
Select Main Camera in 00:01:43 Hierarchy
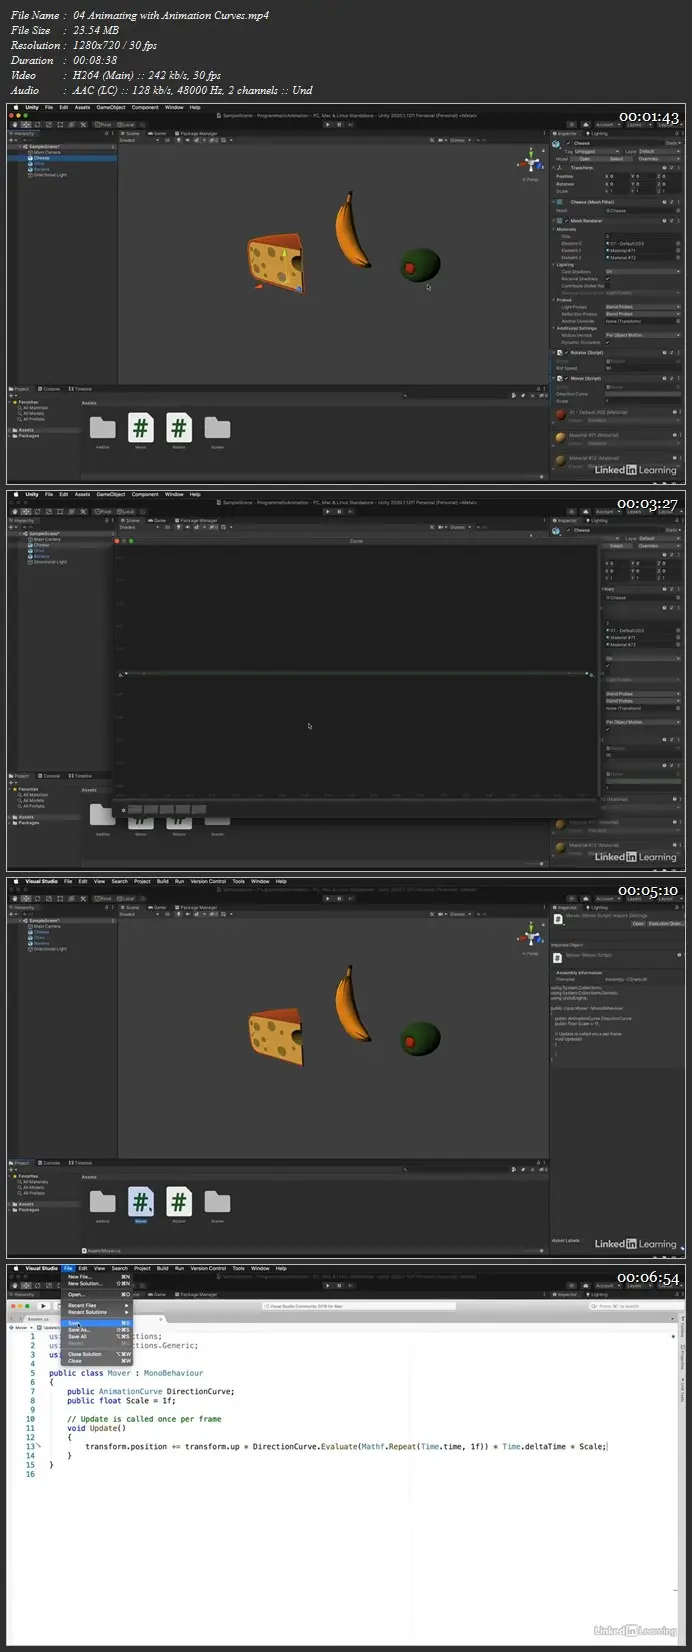[x=46, y=152]
